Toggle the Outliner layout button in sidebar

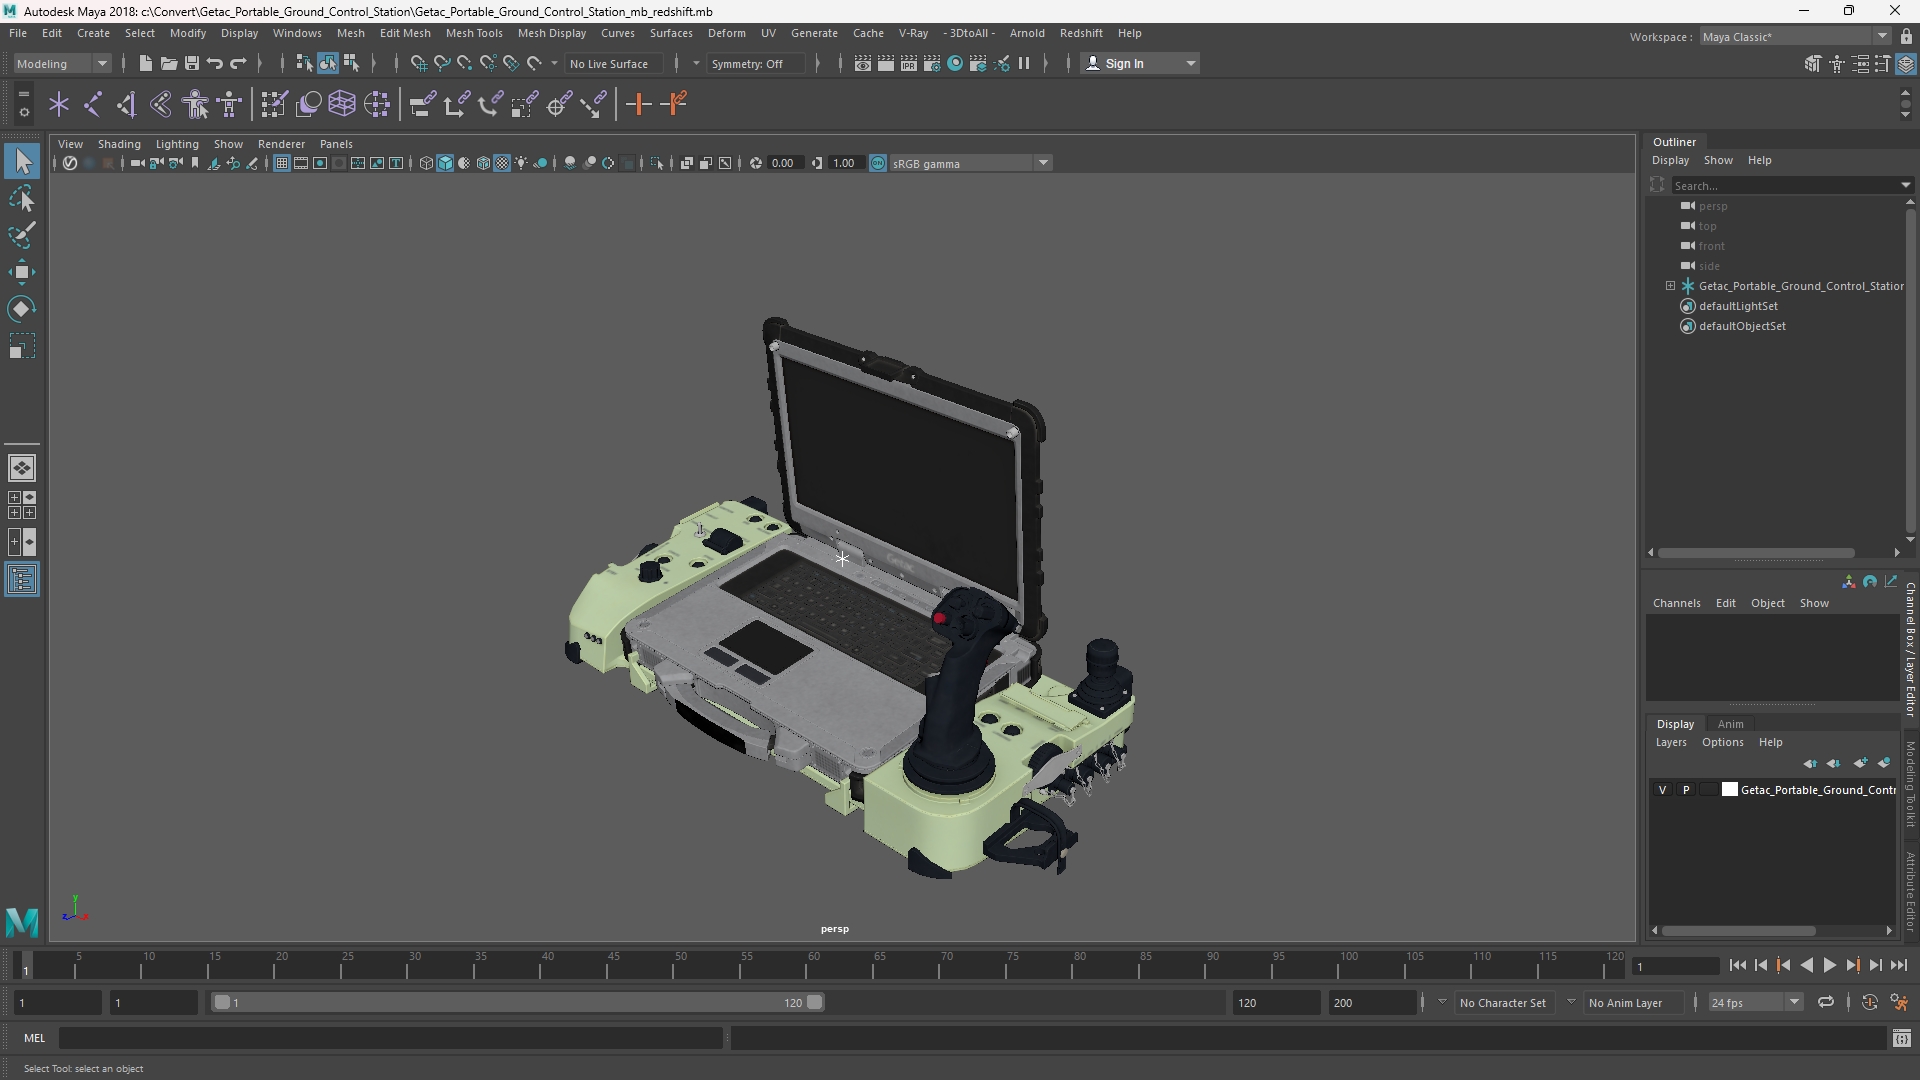pos(22,580)
